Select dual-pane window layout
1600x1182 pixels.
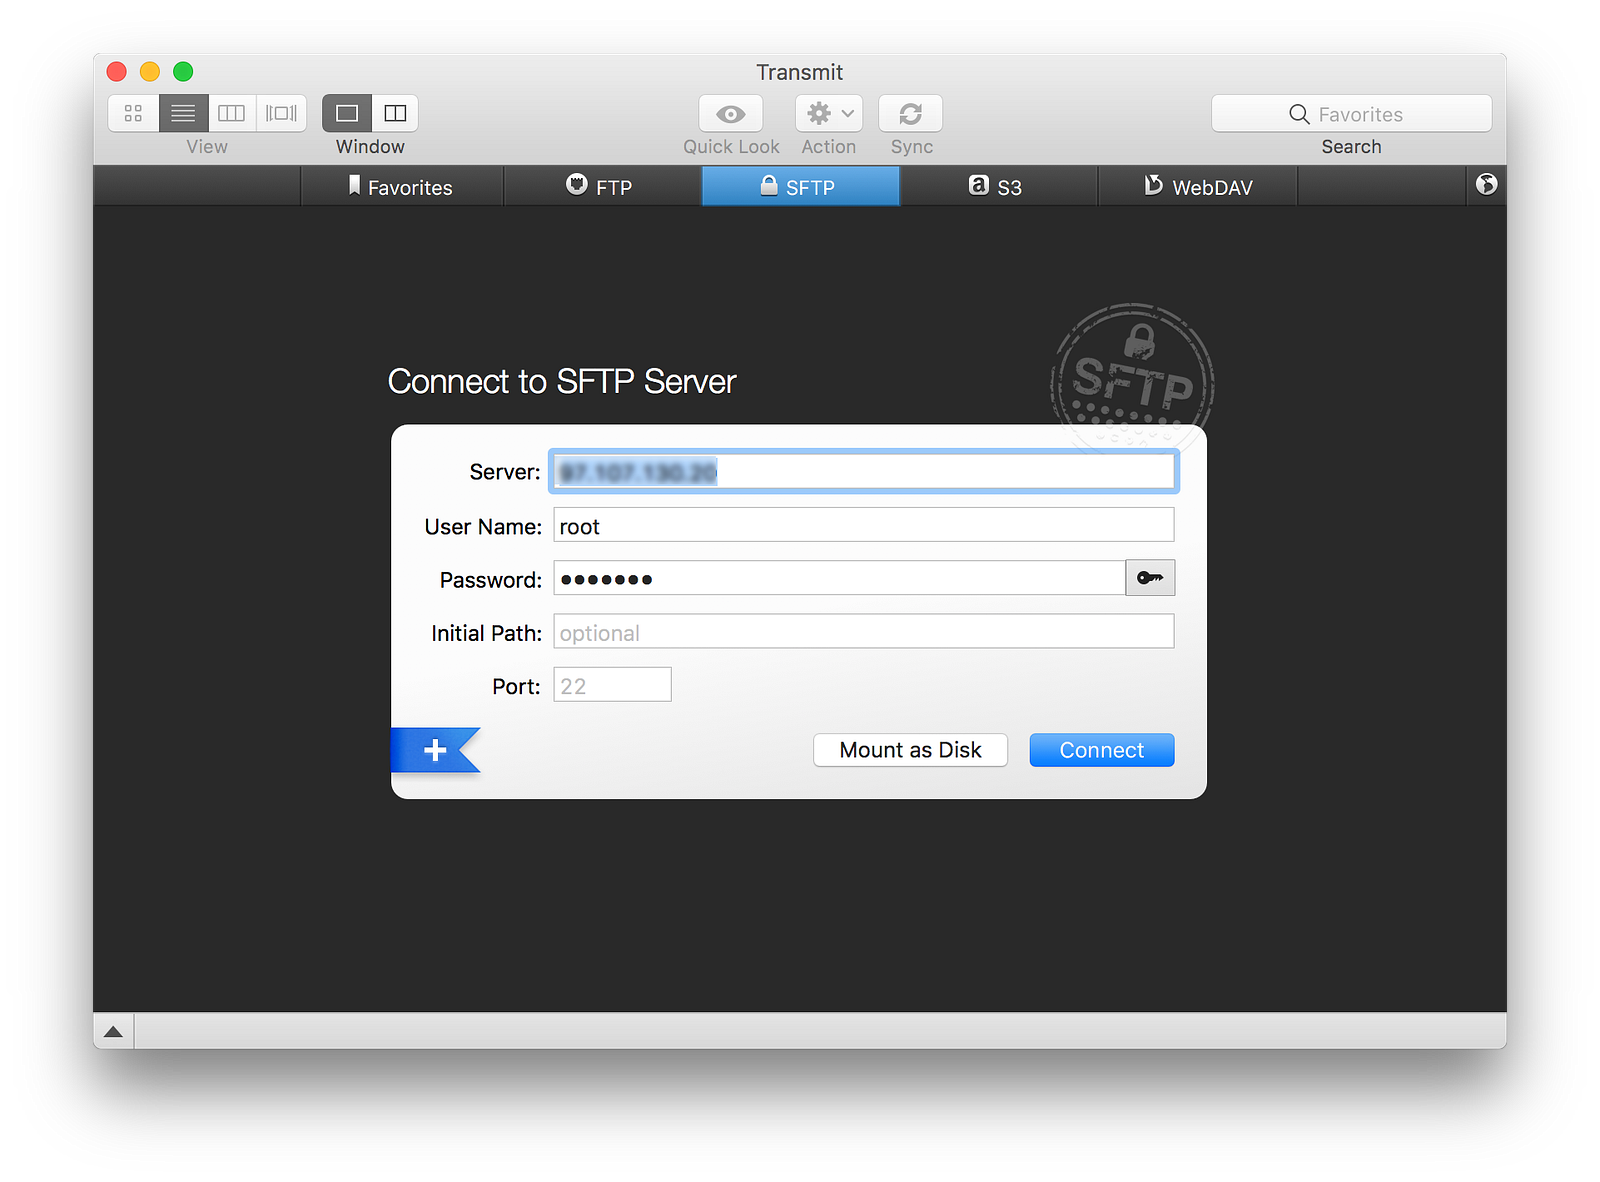[x=395, y=113]
